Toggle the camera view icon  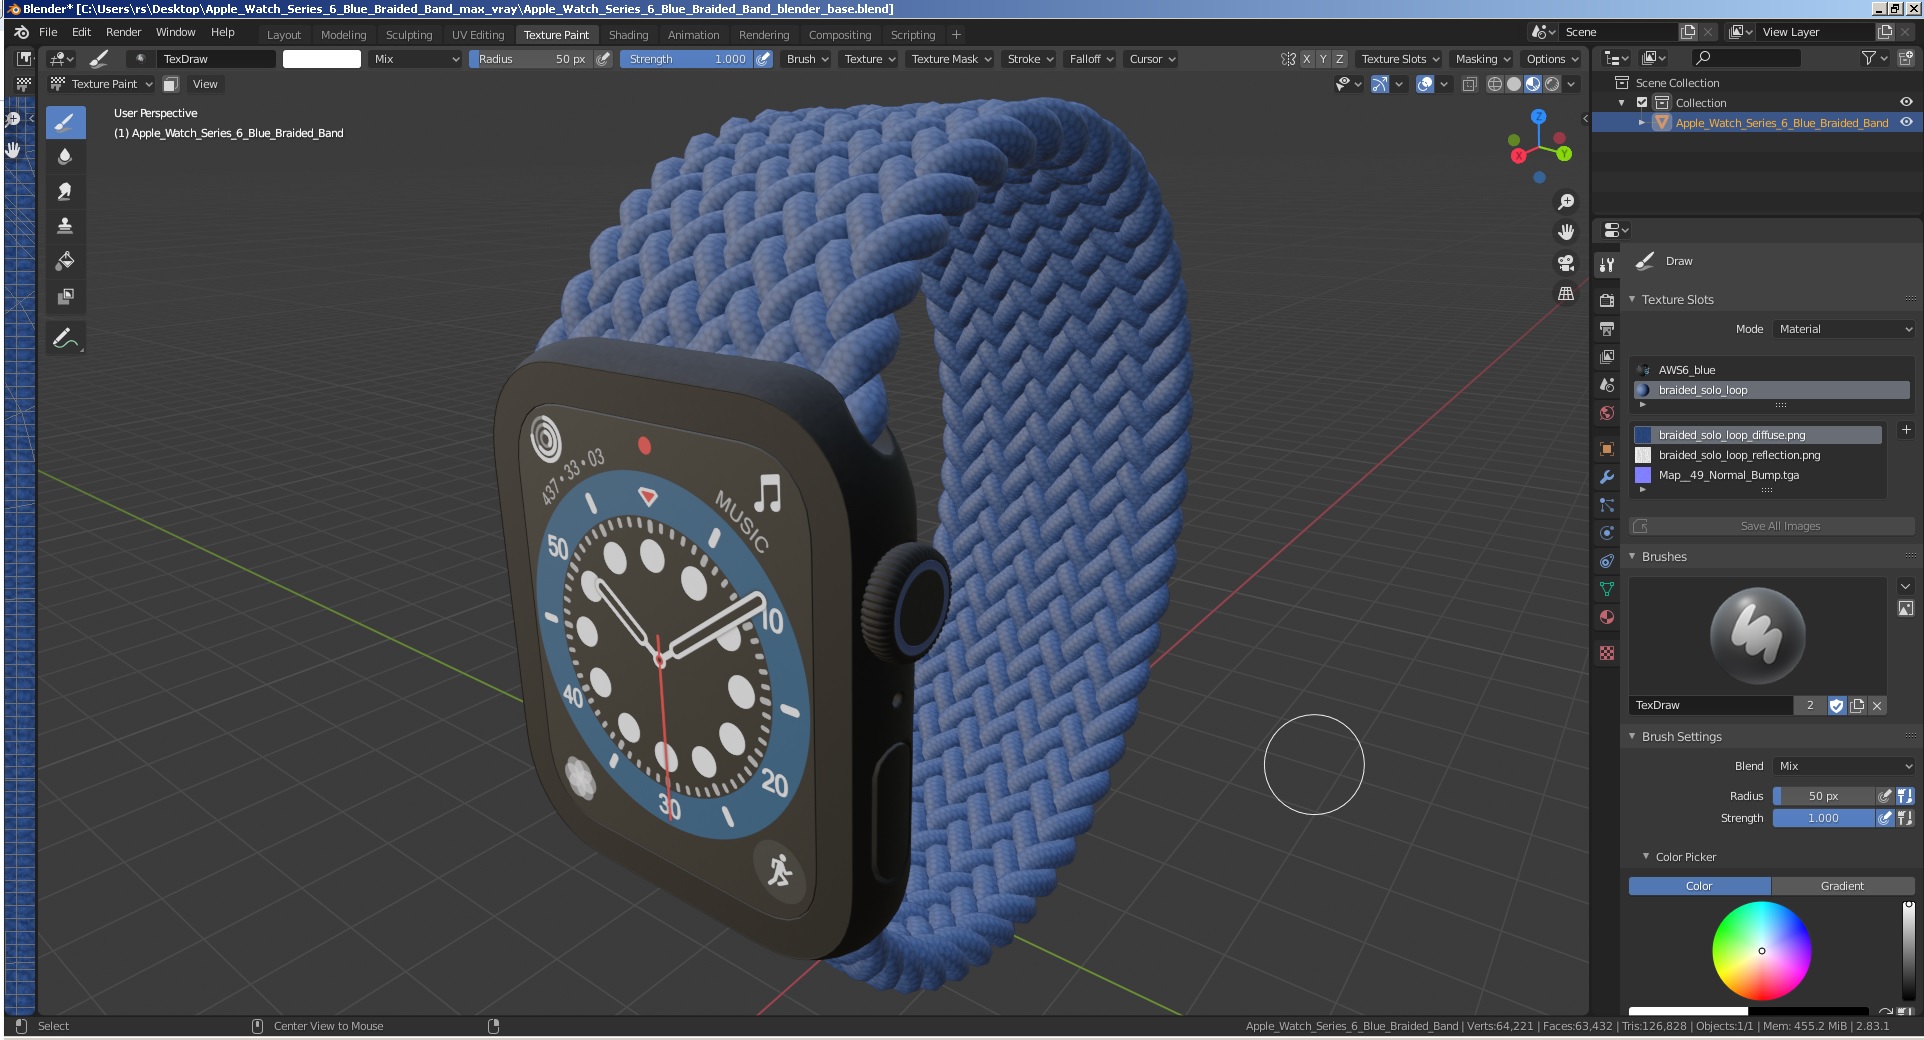[x=1566, y=263]
